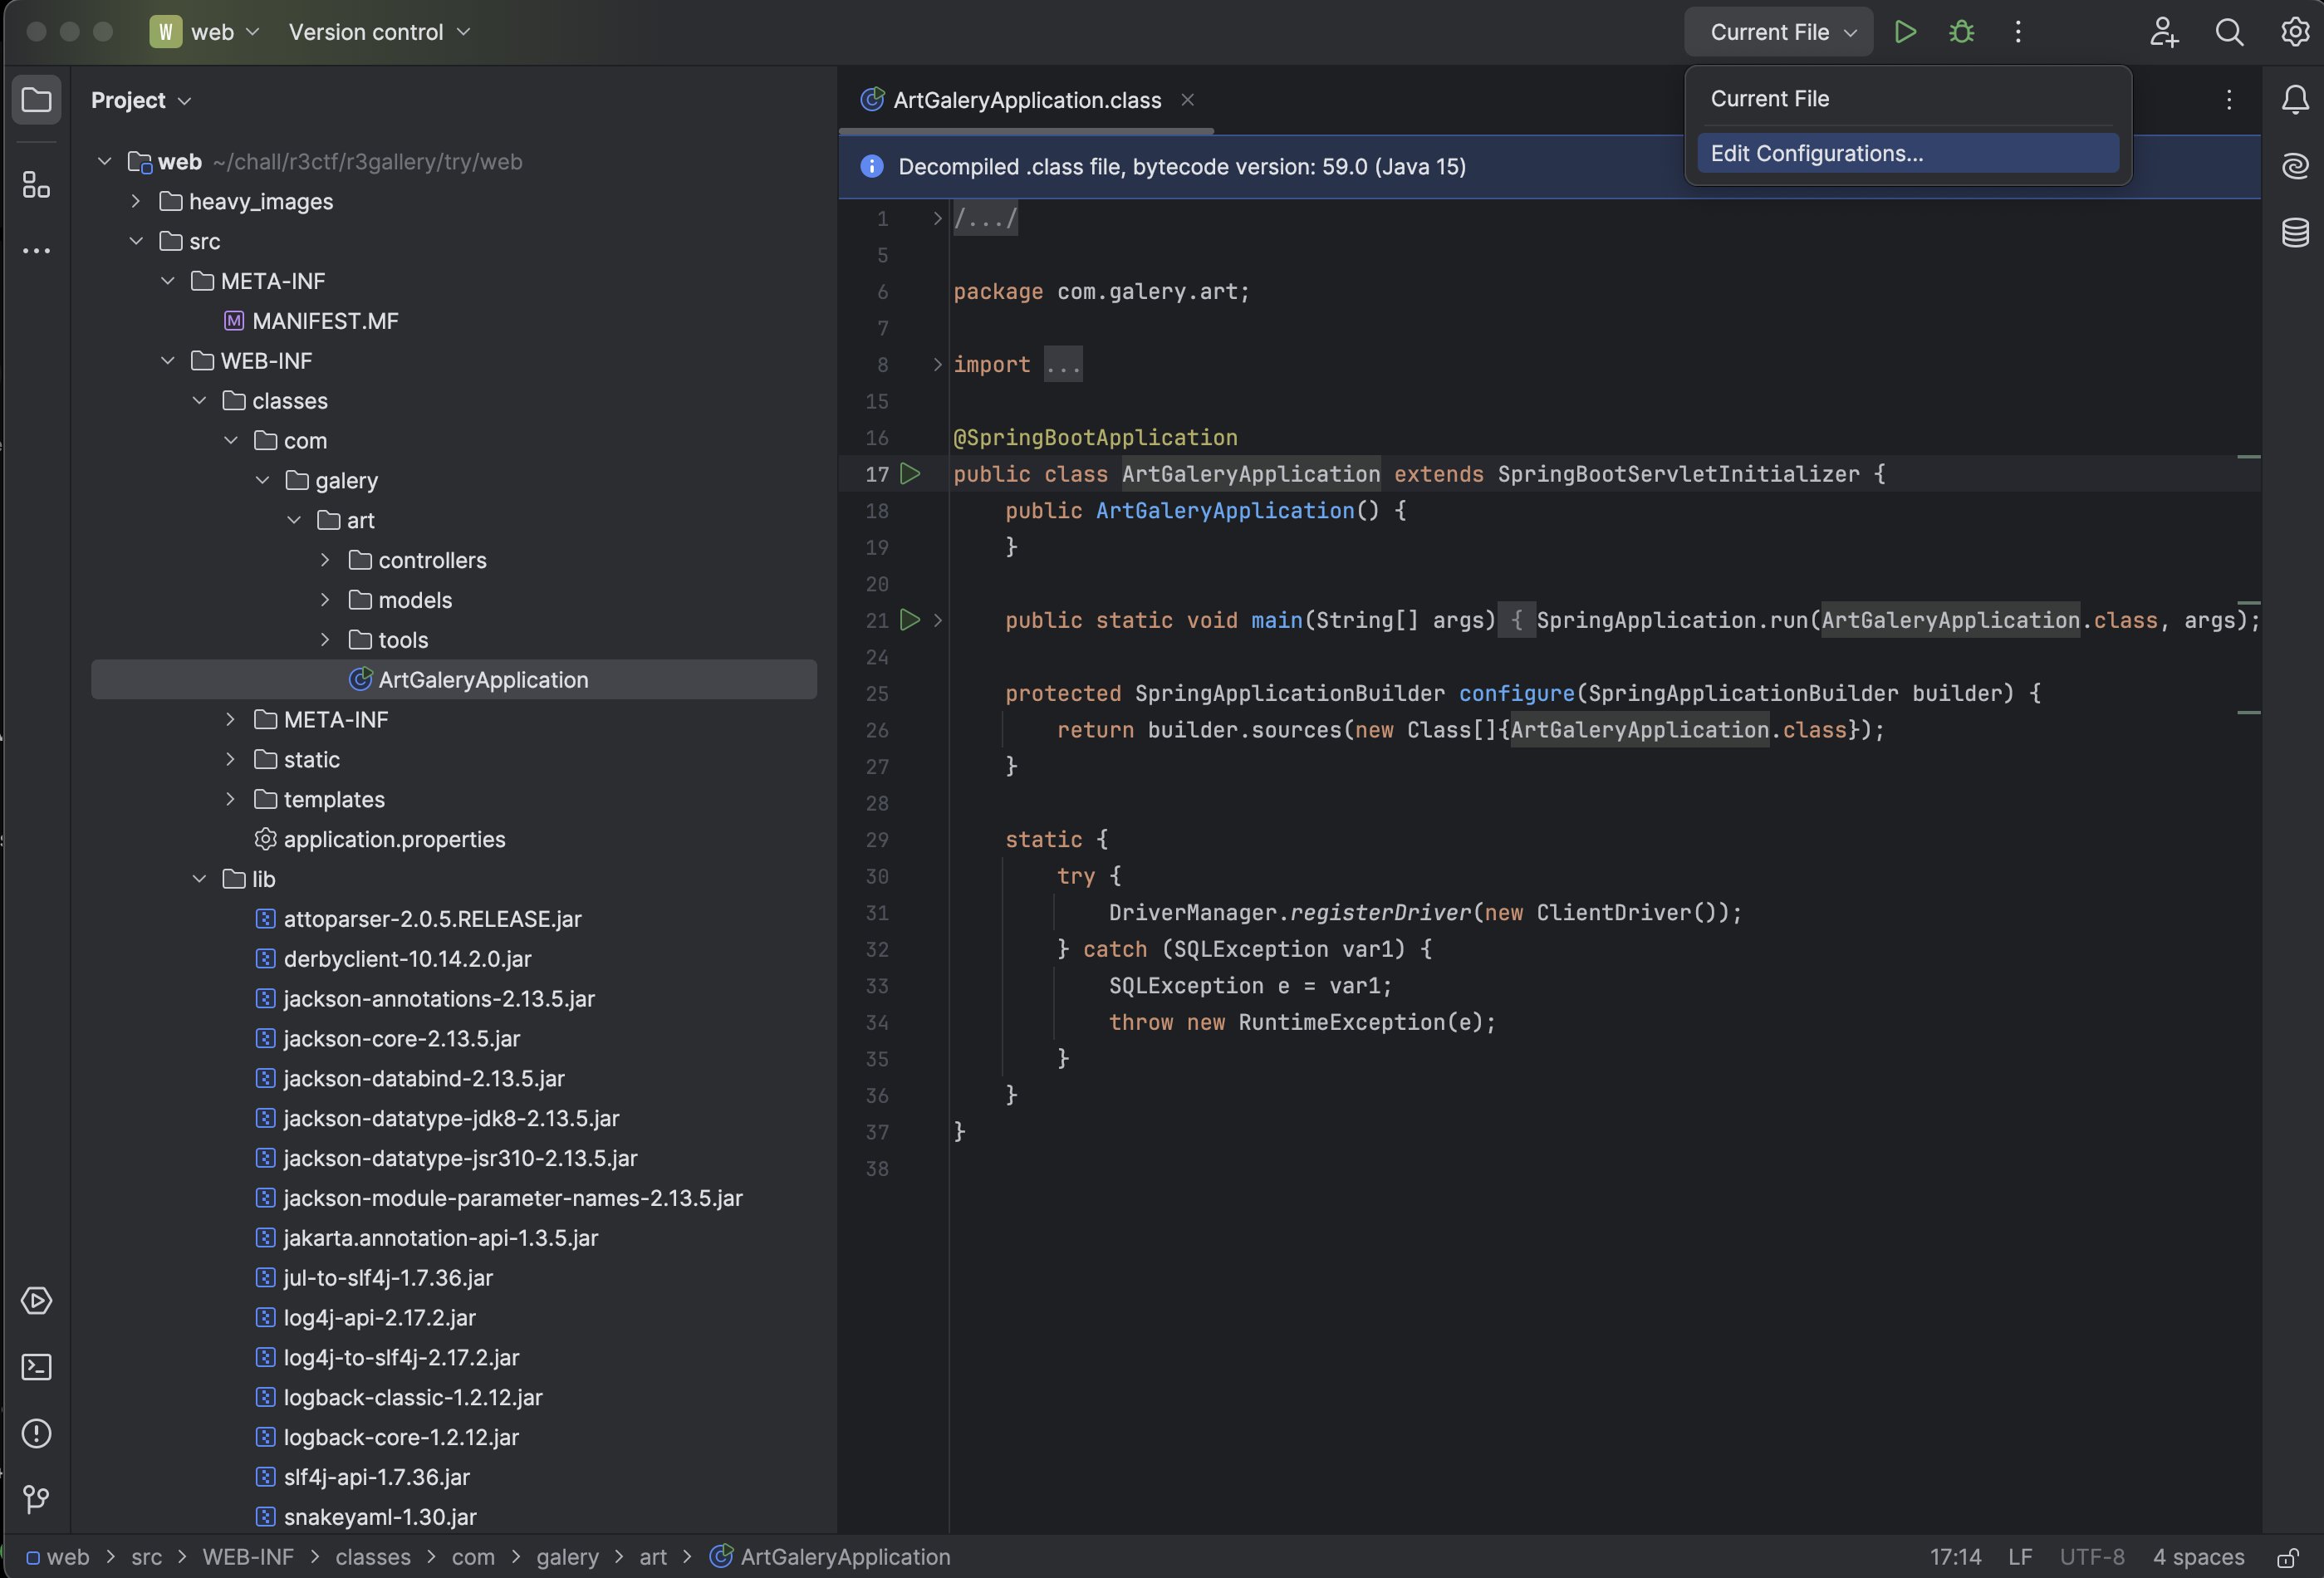Run the current file with green play button

point(1905,32)
